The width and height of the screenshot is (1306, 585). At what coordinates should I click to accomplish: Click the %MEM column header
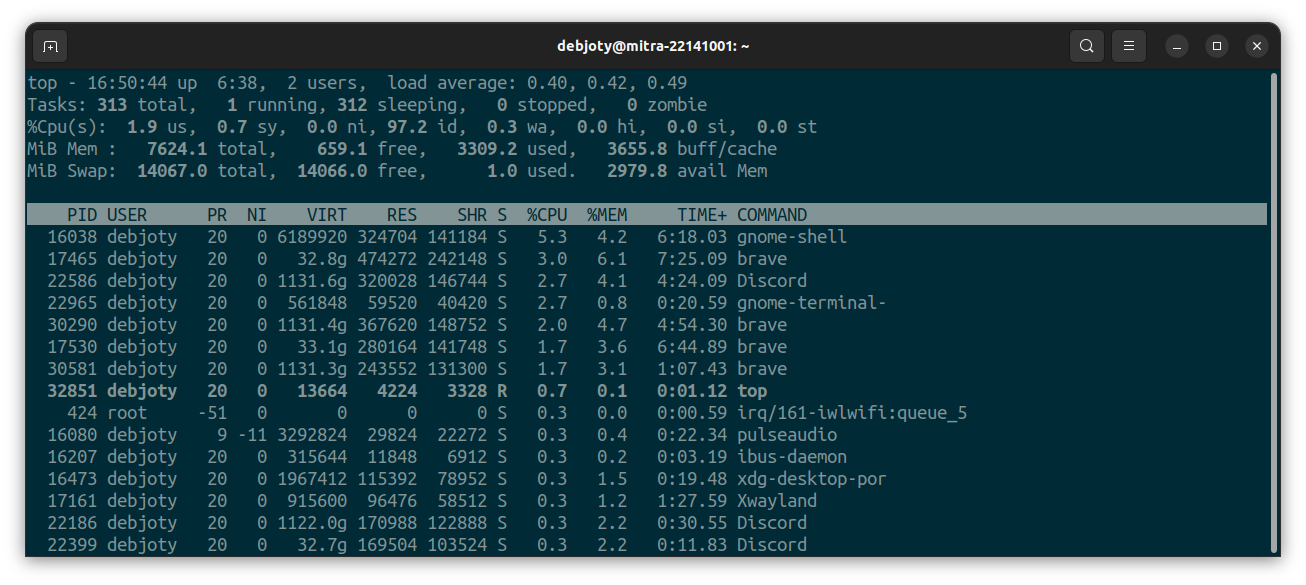[607, 215]
